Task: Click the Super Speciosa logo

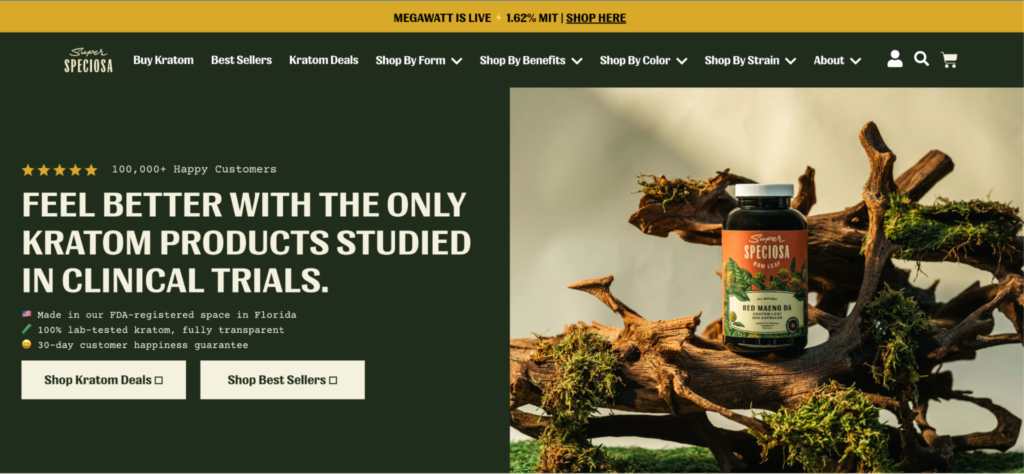Action: (x=89, y=60)
